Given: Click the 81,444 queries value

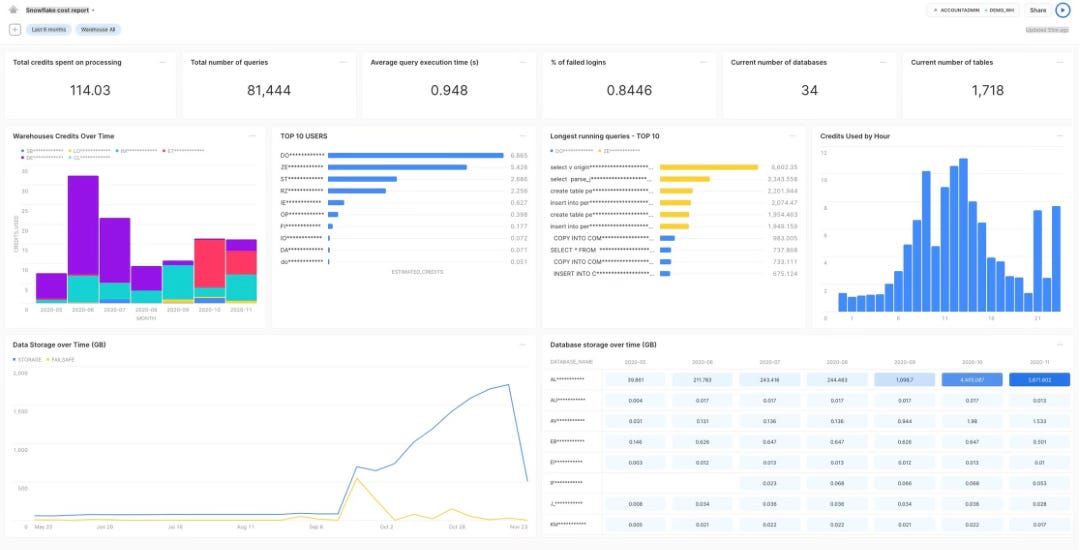Looking at the screenshot, I should coord(269,90).
